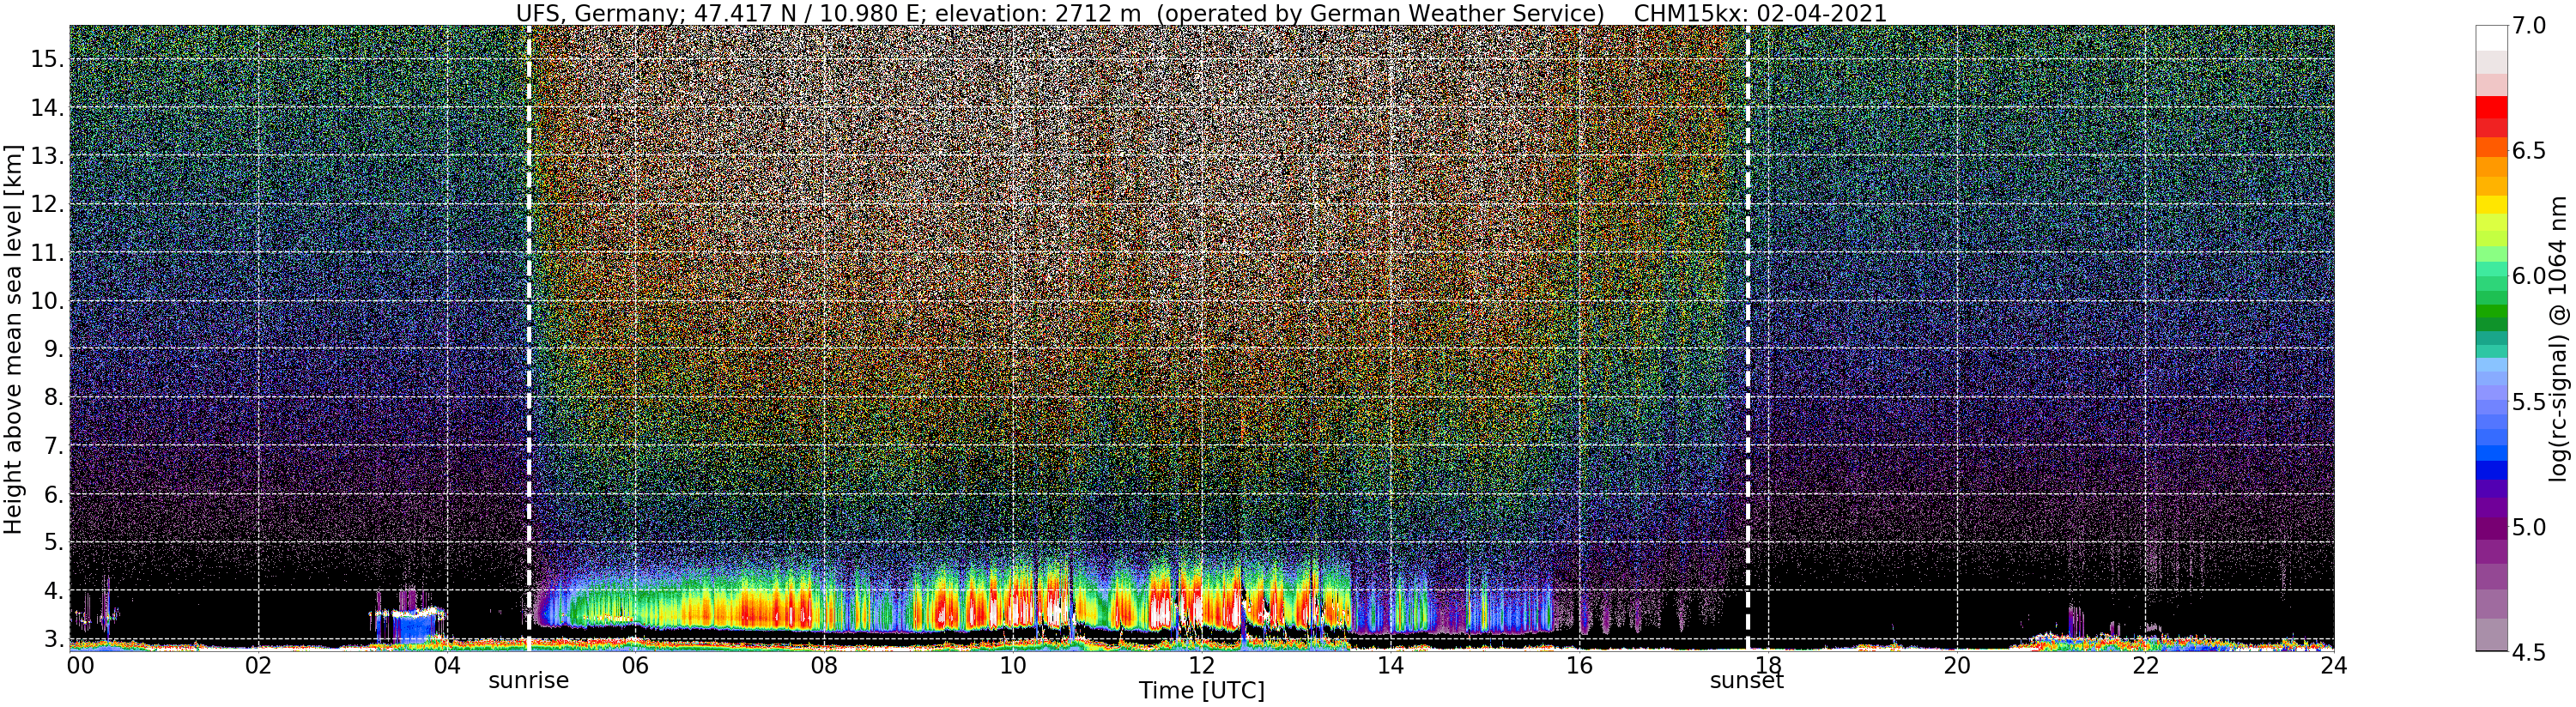The image size is (2576, 707).
Task: Select the time axis tick "14"
Action: (1390, 666)
